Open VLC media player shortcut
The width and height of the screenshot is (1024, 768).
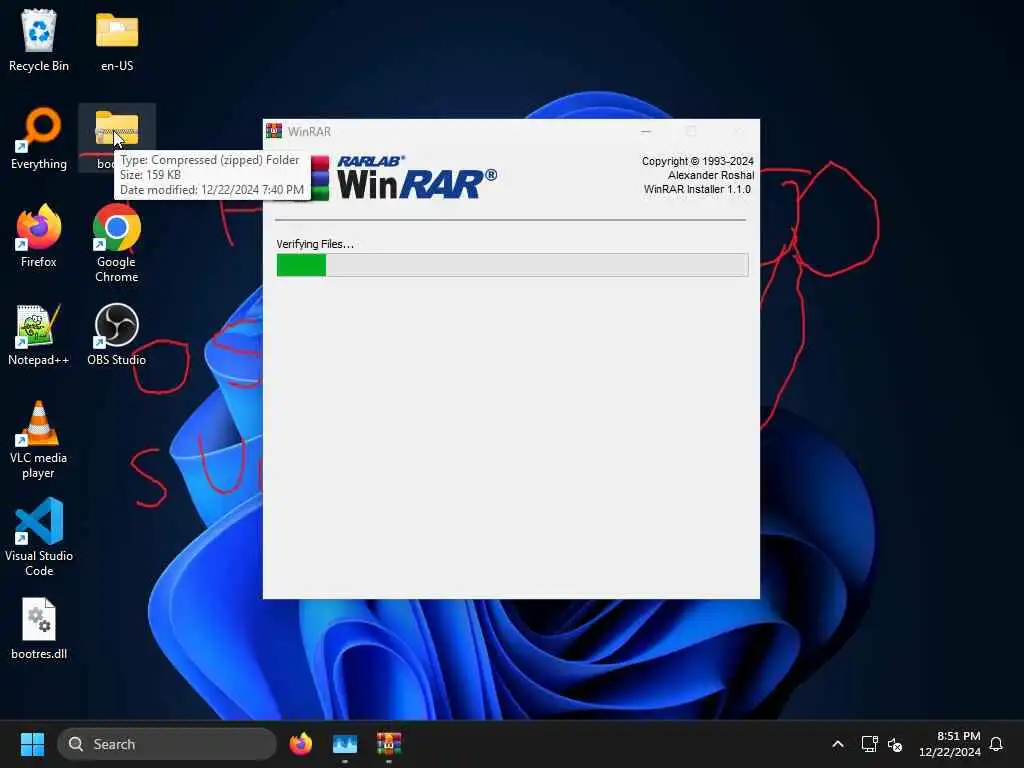tap(39, 439)
